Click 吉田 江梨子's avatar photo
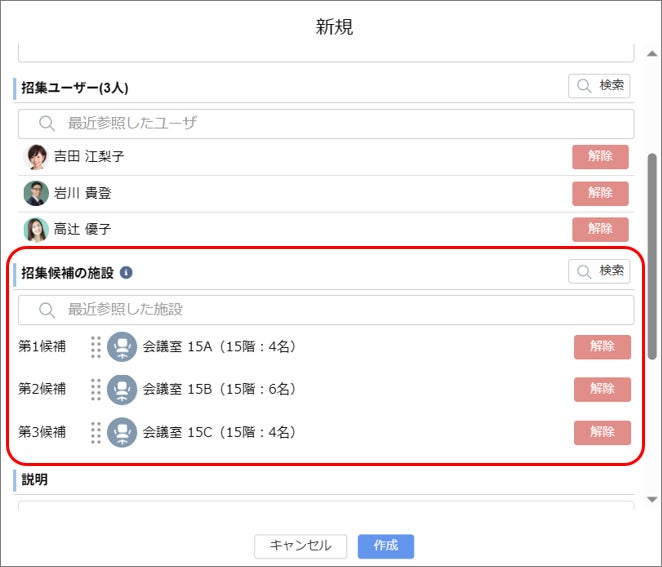The width and height of the screenshot is (662, 567). [36, 157]
